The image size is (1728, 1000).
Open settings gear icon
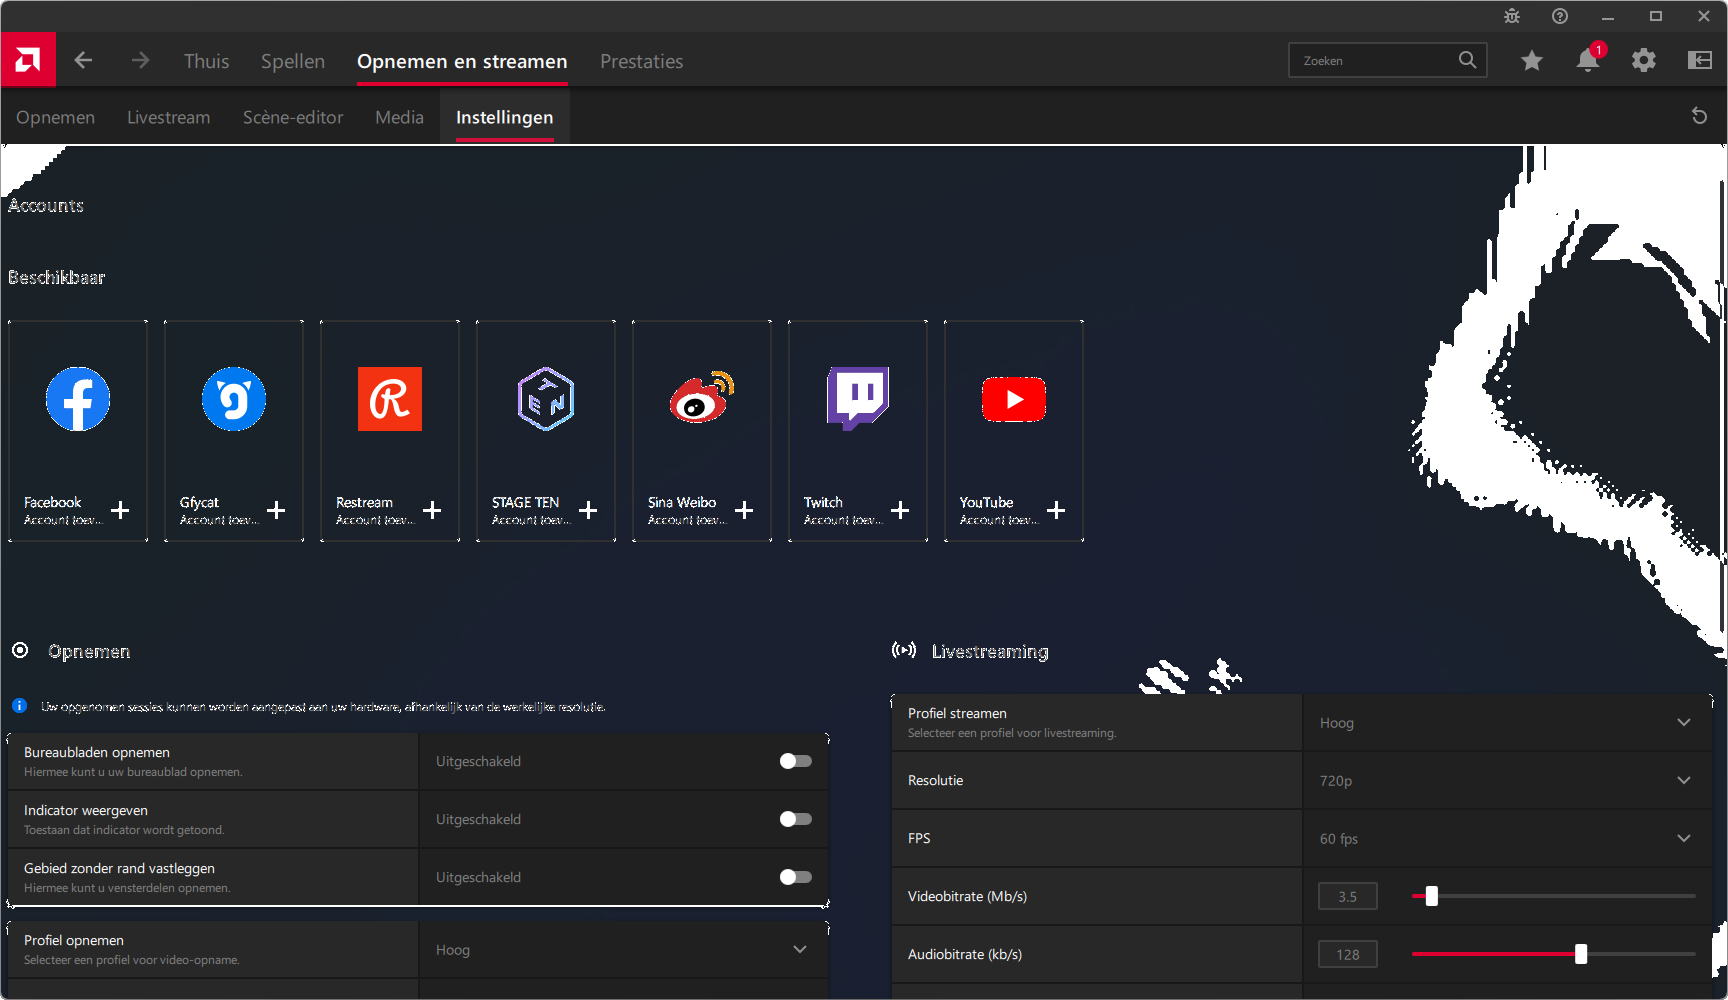tap(1644, 61)
